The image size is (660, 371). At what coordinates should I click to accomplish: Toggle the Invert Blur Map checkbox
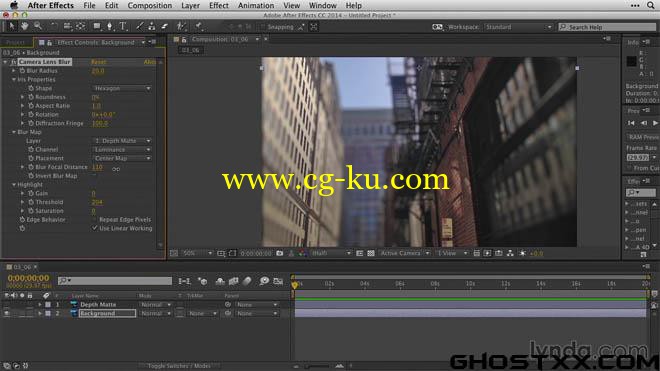click(94, 176)
